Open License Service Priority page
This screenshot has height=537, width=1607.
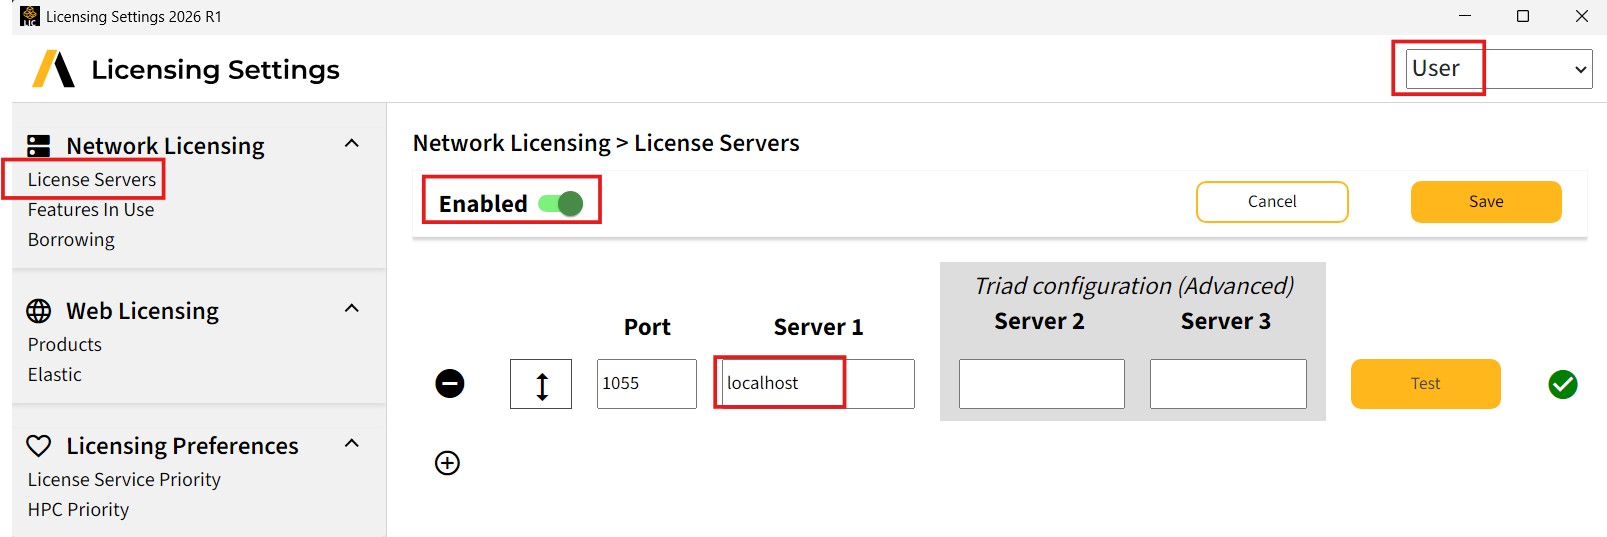click(124, 480)
